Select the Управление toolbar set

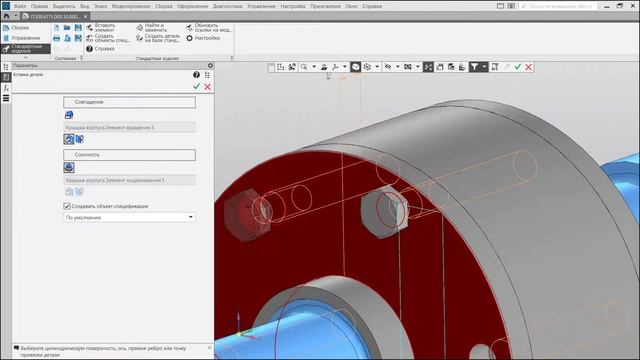(x=25, y=38)
